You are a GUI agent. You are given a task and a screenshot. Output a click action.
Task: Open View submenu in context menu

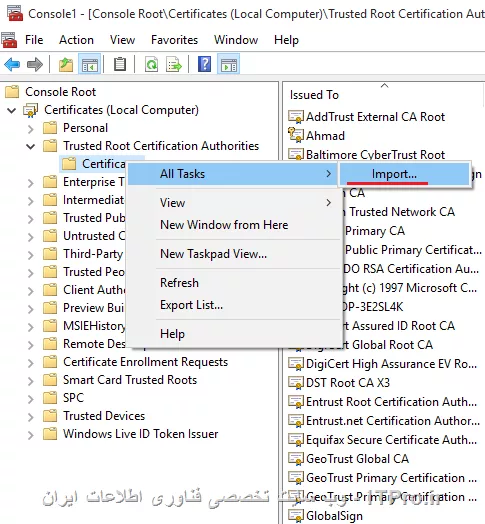[234, 203]
